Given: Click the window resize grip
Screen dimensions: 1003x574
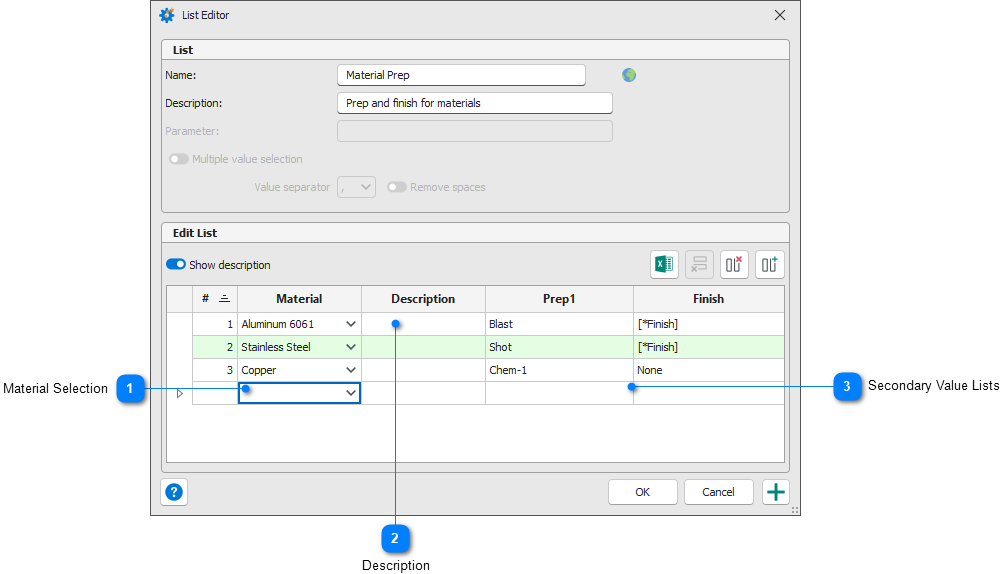Looking at the screenshot, I should 795,510.
